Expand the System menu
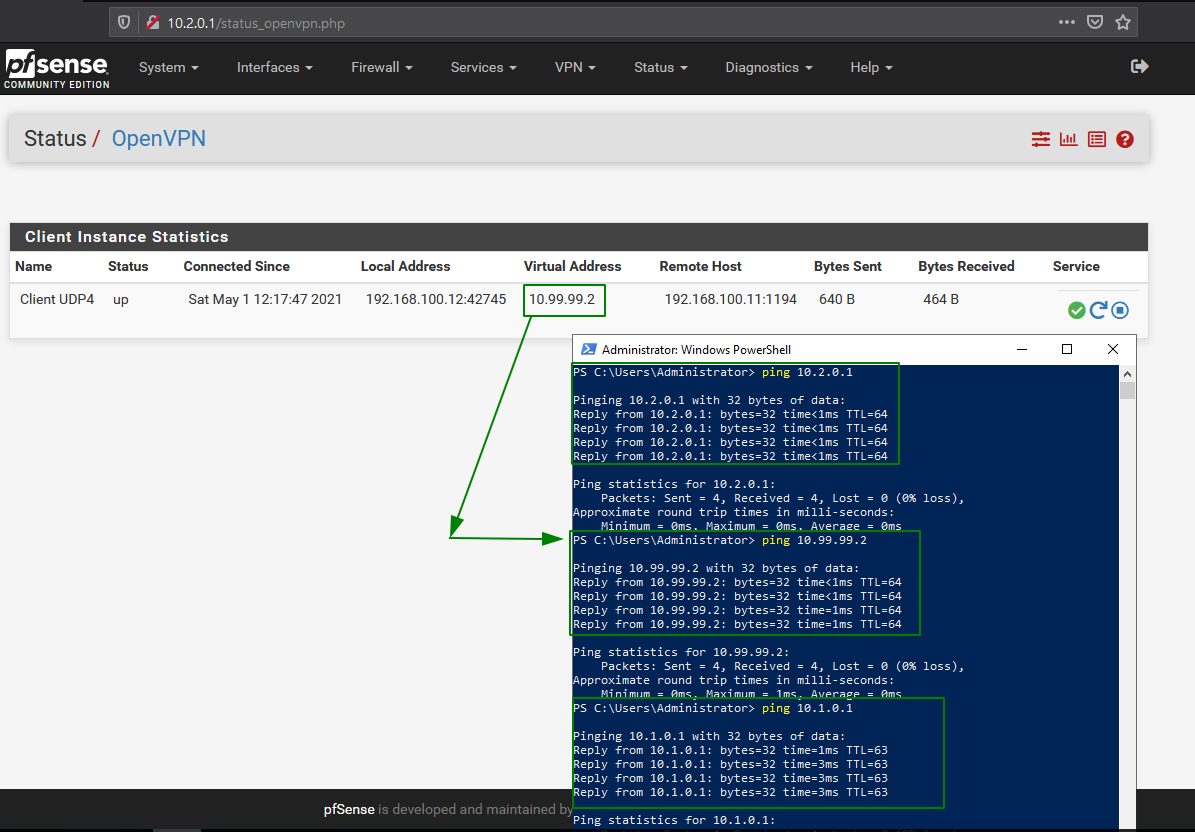1195x832 pixels. pos(168,68)
